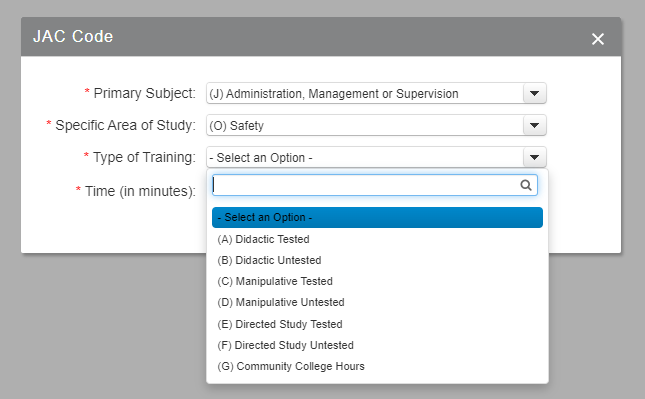
Task: Close the JAC Code dialog
Action: [597, 39]
